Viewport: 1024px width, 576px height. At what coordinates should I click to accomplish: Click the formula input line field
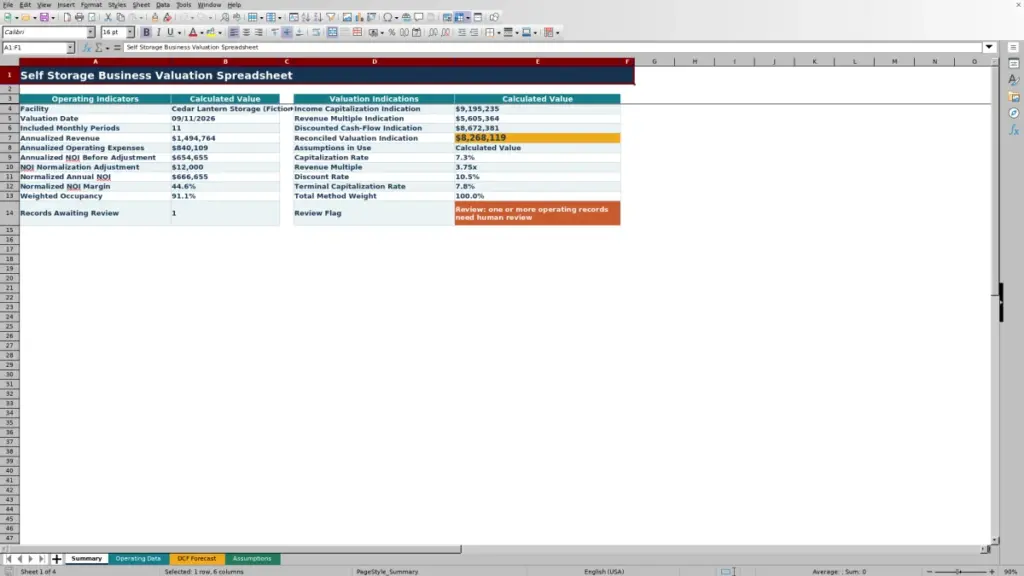tap(552, 47)
